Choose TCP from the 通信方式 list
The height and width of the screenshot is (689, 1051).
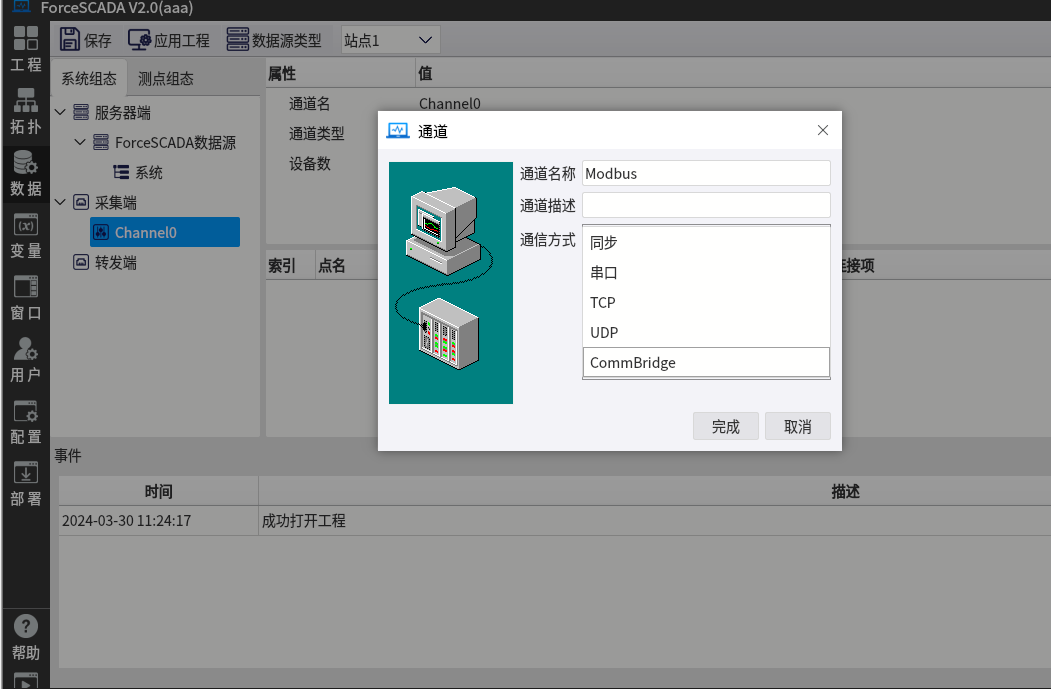pos(706,303)
